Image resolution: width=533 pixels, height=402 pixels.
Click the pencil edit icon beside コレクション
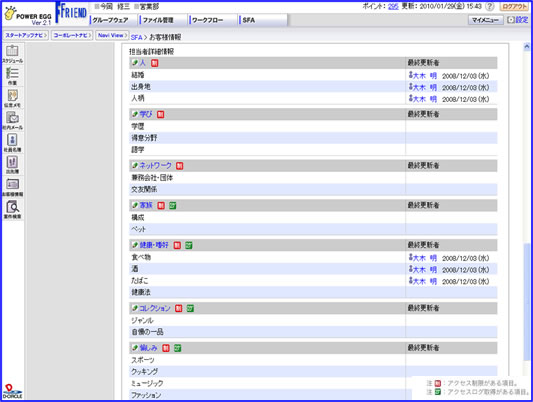click(135, 308)
